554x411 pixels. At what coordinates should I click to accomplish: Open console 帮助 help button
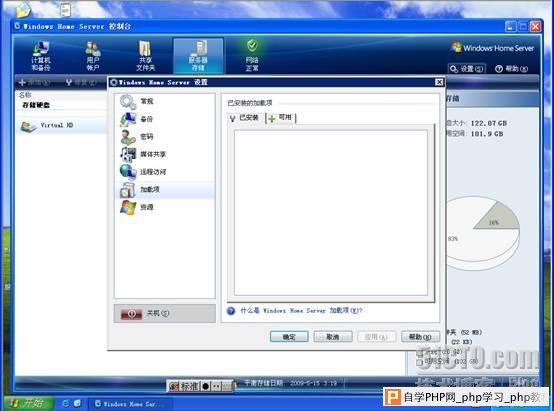pyautogui.click(x=511, y=69)
